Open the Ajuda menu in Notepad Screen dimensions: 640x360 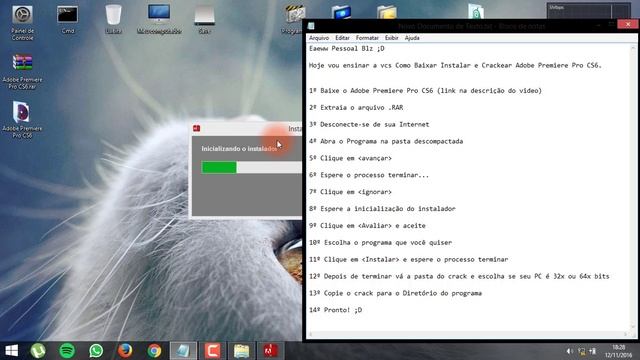[x=412, y=38]
